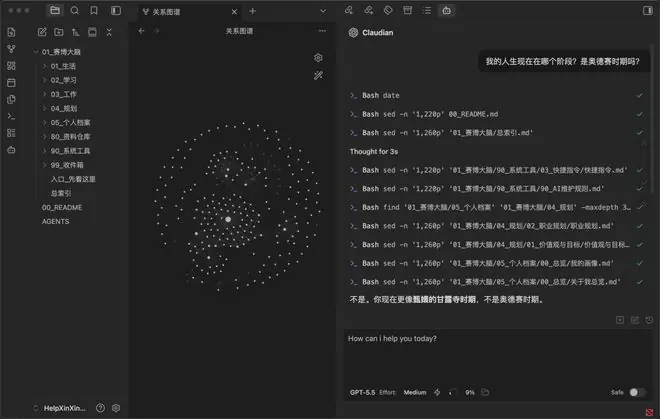Screen dimensions: 660x419
Task: Expand Bash sed 00_README.md call
Action: 497,114
